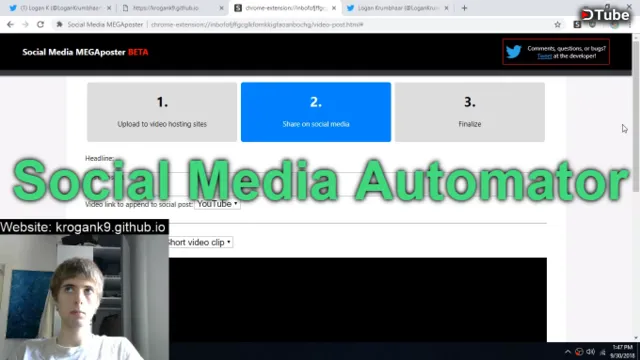Click the browser address bar URL

click(257, 24)
